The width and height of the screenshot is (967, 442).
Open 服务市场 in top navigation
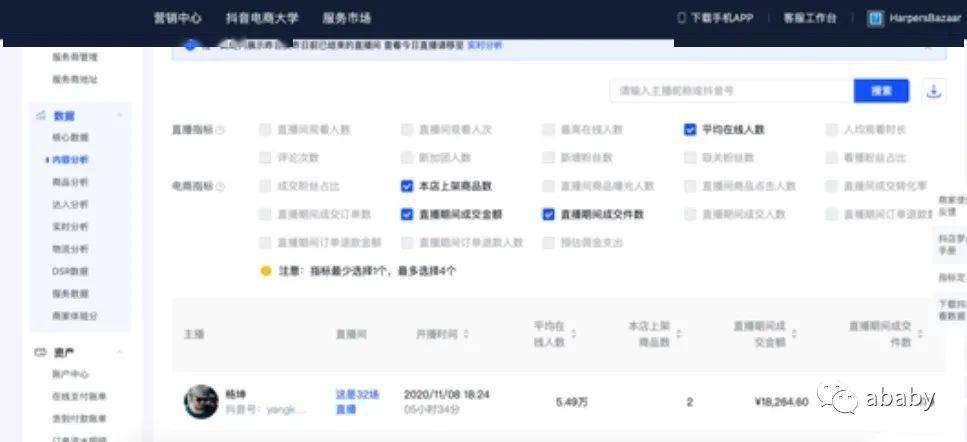[347, 18]
